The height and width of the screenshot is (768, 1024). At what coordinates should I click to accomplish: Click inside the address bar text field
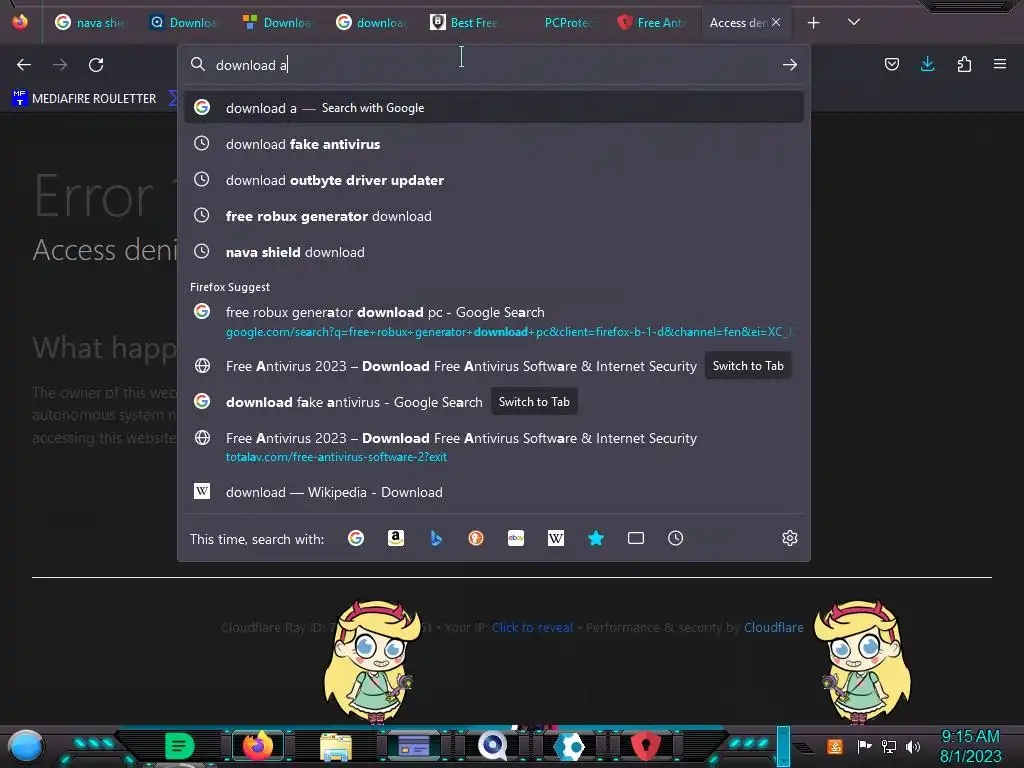click(493, 65)
